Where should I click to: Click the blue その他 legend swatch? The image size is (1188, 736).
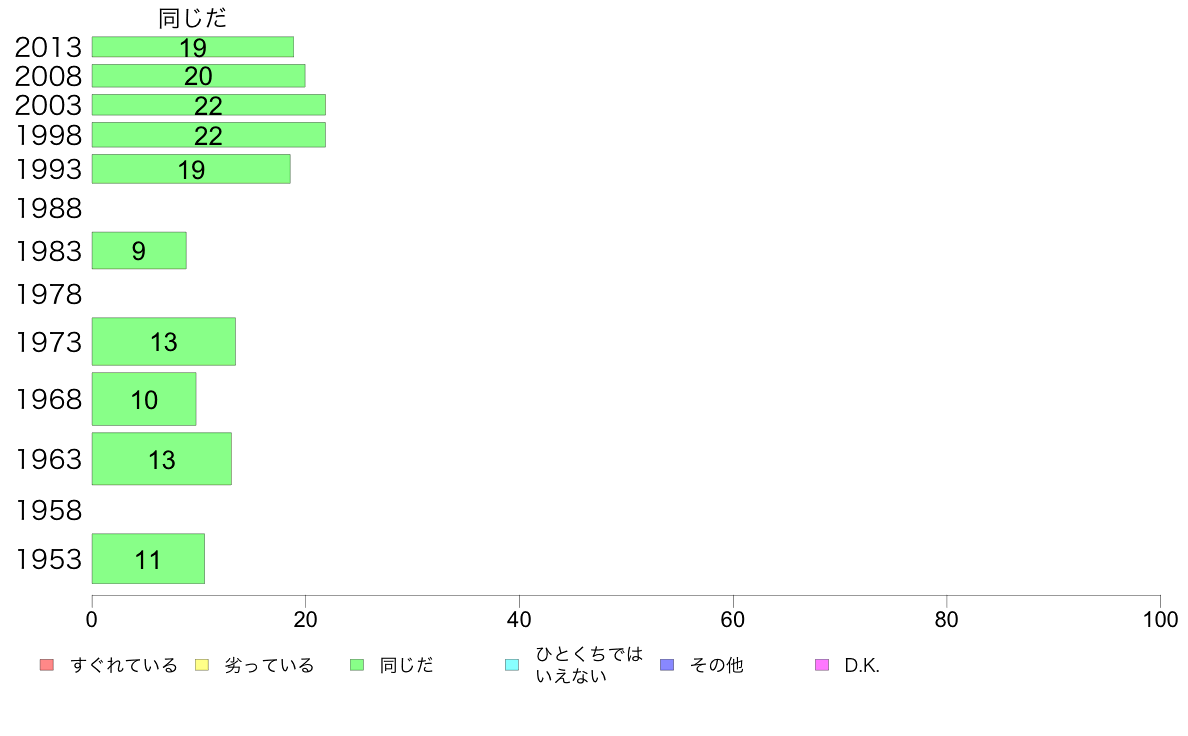click(x=667, y=665)
